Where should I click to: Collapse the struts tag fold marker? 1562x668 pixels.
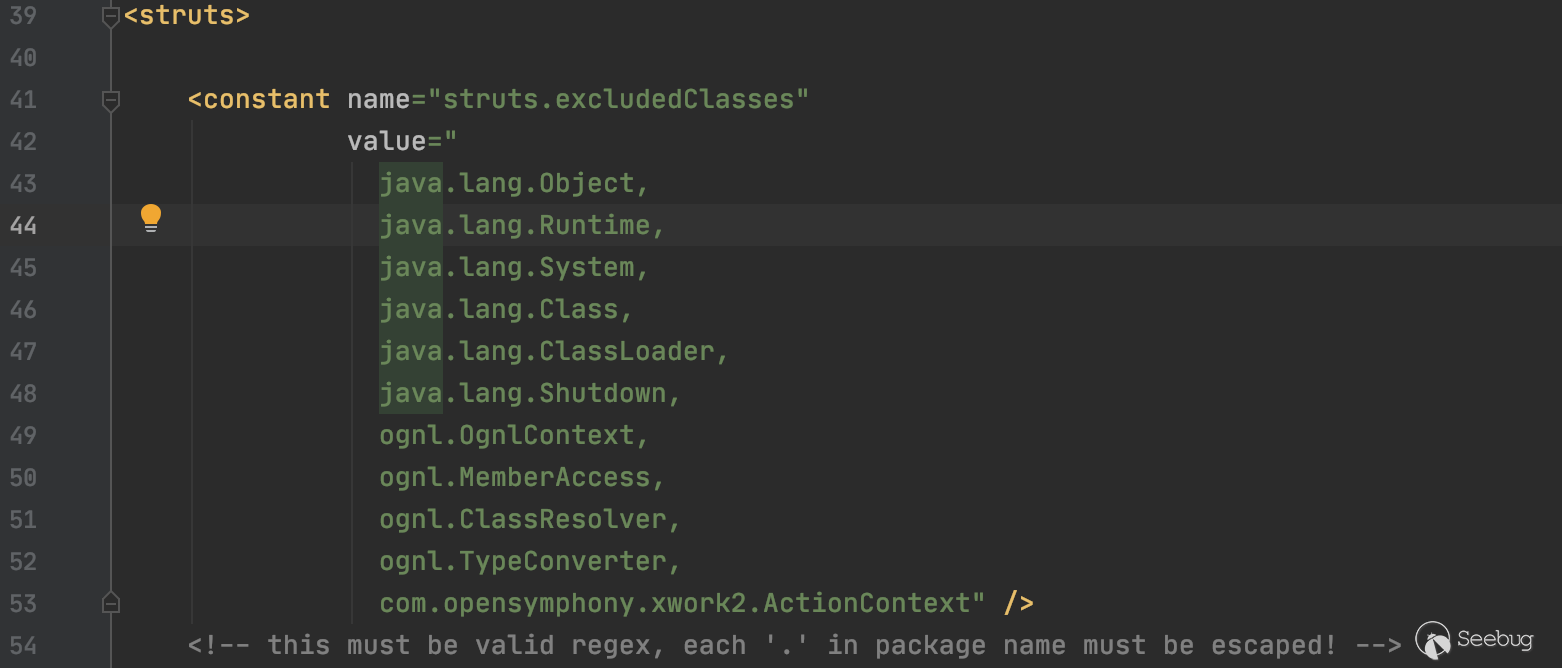(x=111, y=16)
